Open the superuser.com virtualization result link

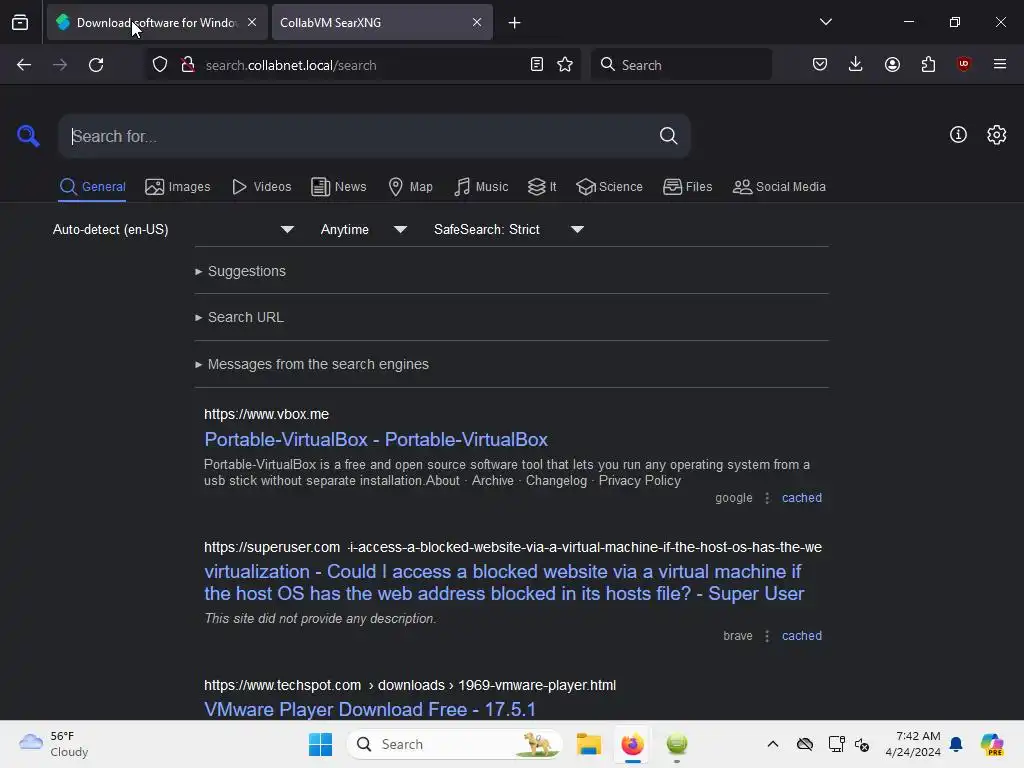pyautogui.click(x=504, y=583)
